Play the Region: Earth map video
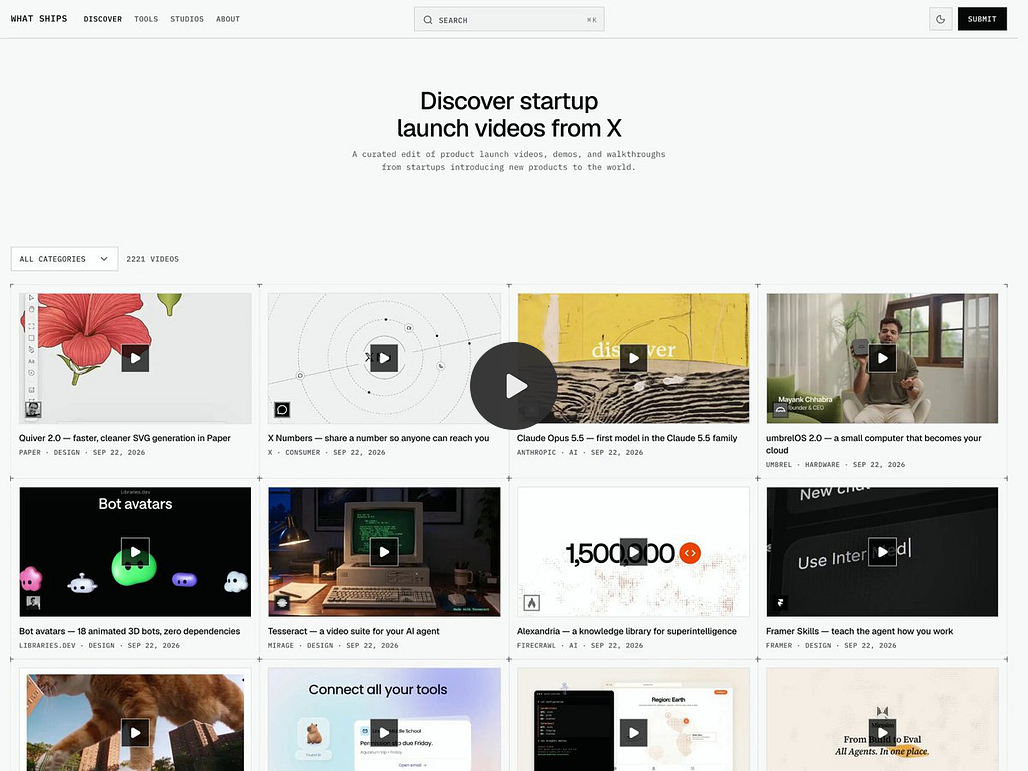 [633, 732]
